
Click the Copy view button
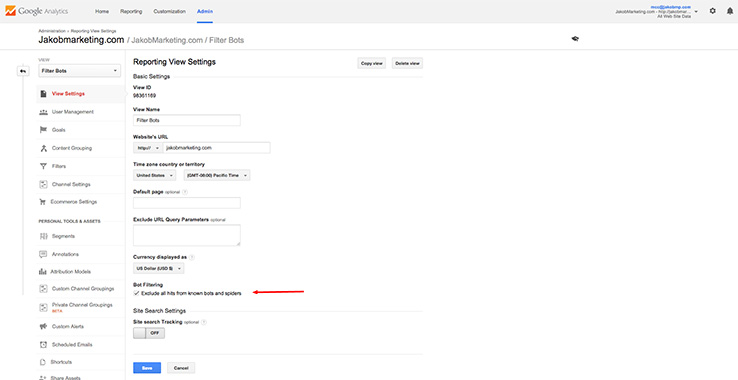point(371,63)
